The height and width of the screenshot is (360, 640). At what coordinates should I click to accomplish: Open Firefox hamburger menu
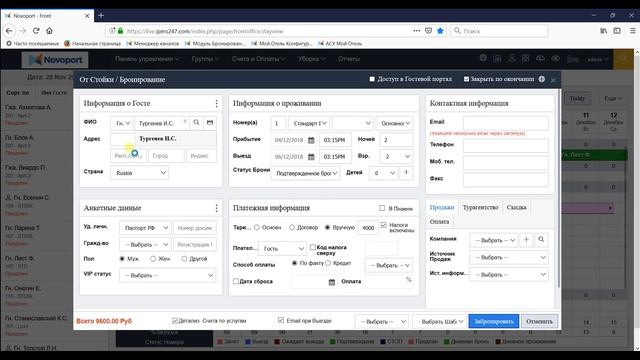point(633,31)
